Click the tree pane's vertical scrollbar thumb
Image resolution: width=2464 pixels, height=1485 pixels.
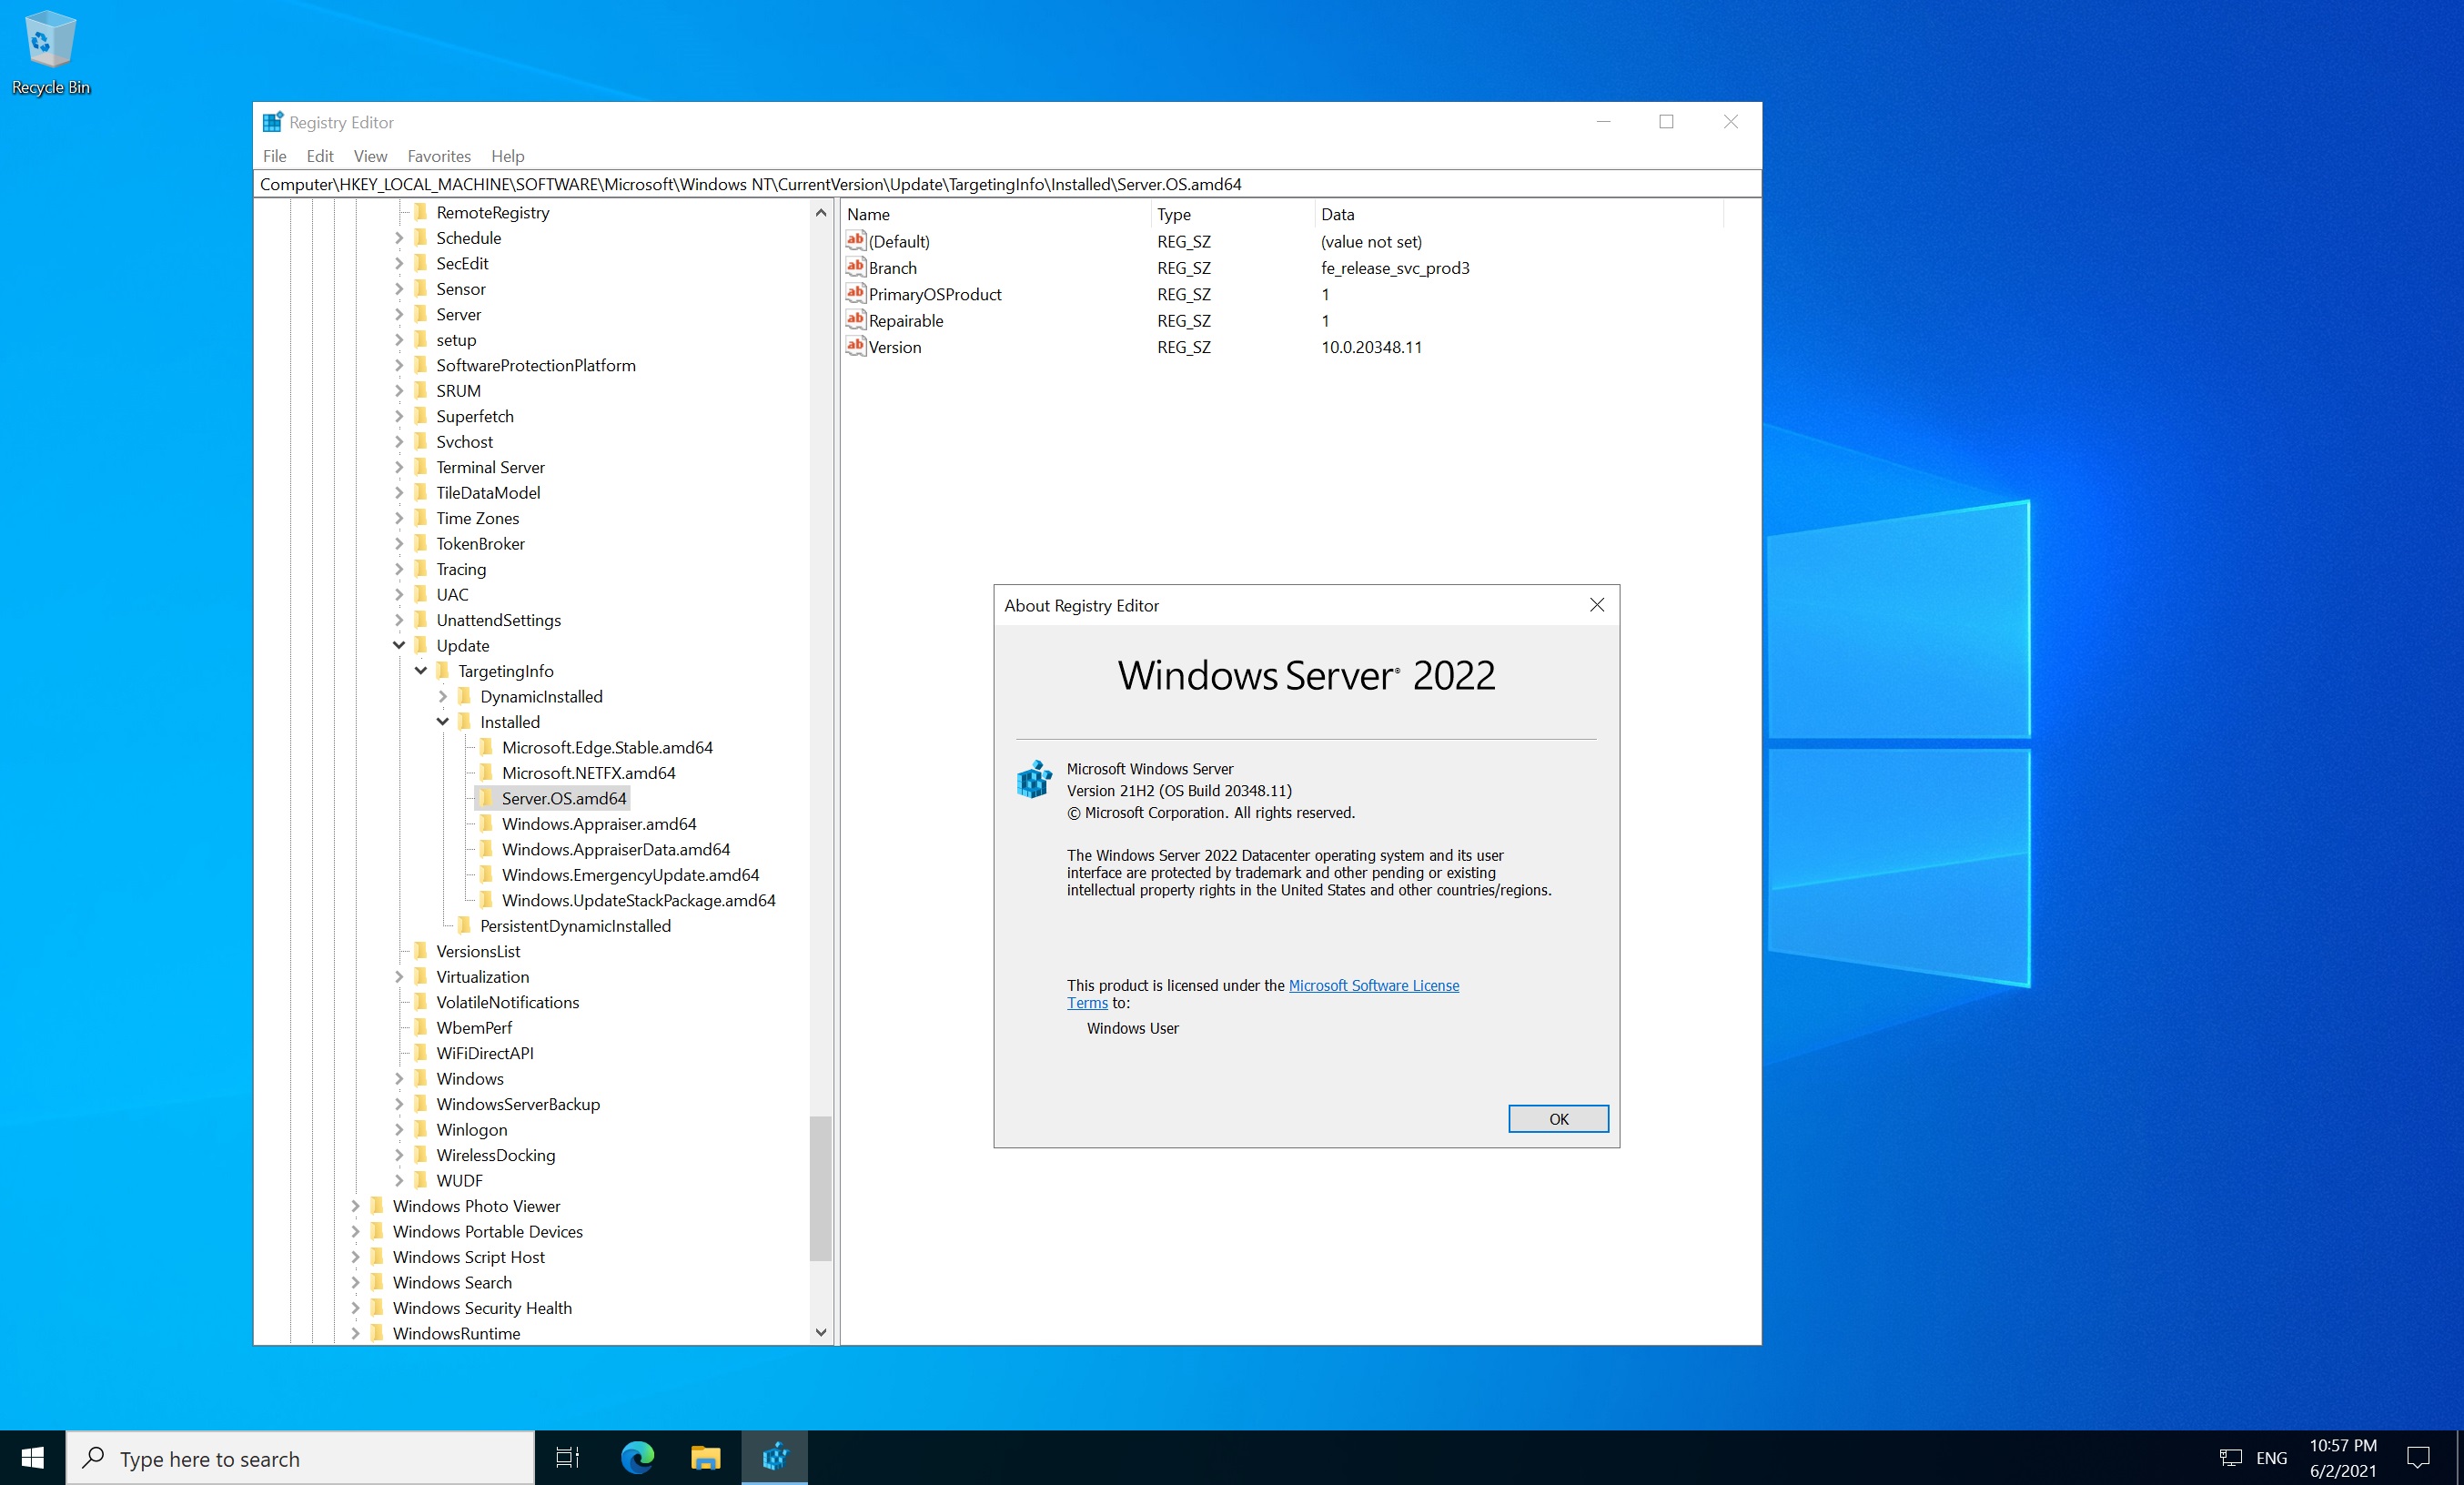coord(820,1188)
